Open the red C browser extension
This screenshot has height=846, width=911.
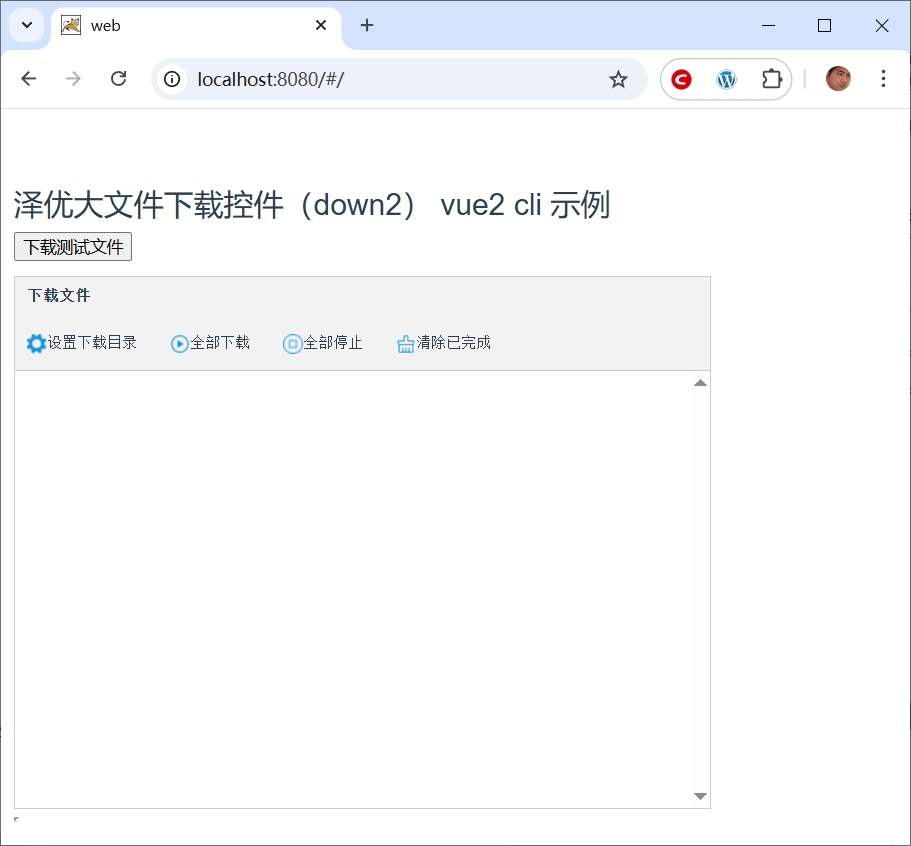(682, 79)
